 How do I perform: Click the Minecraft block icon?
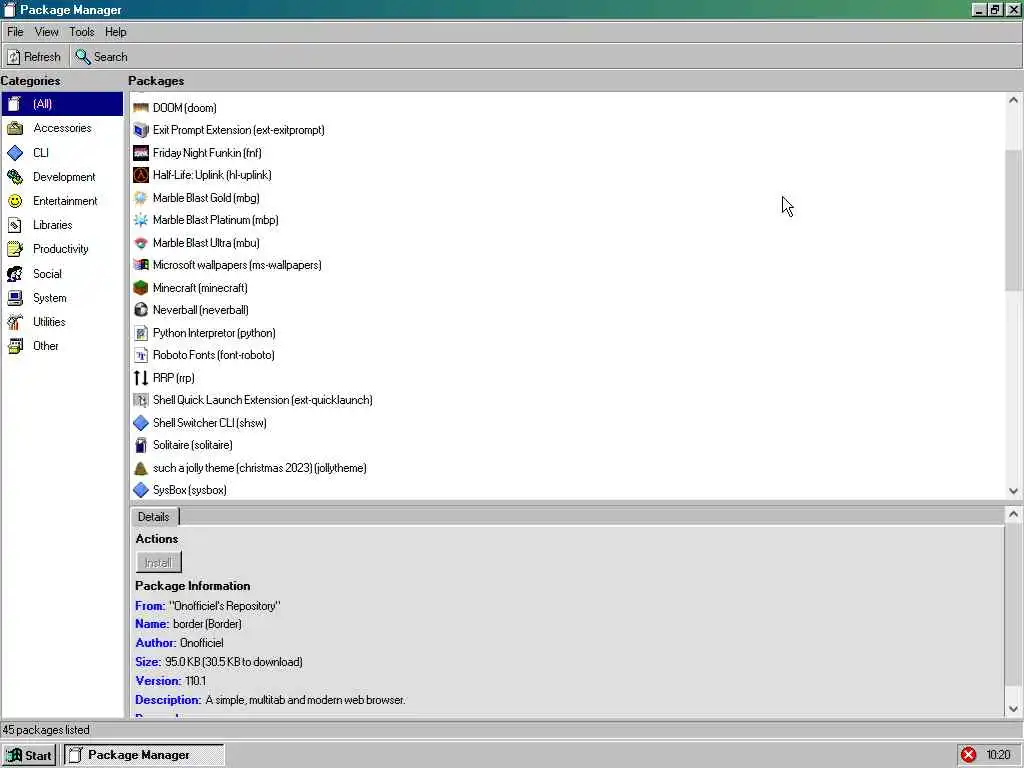tap(141, 288)
